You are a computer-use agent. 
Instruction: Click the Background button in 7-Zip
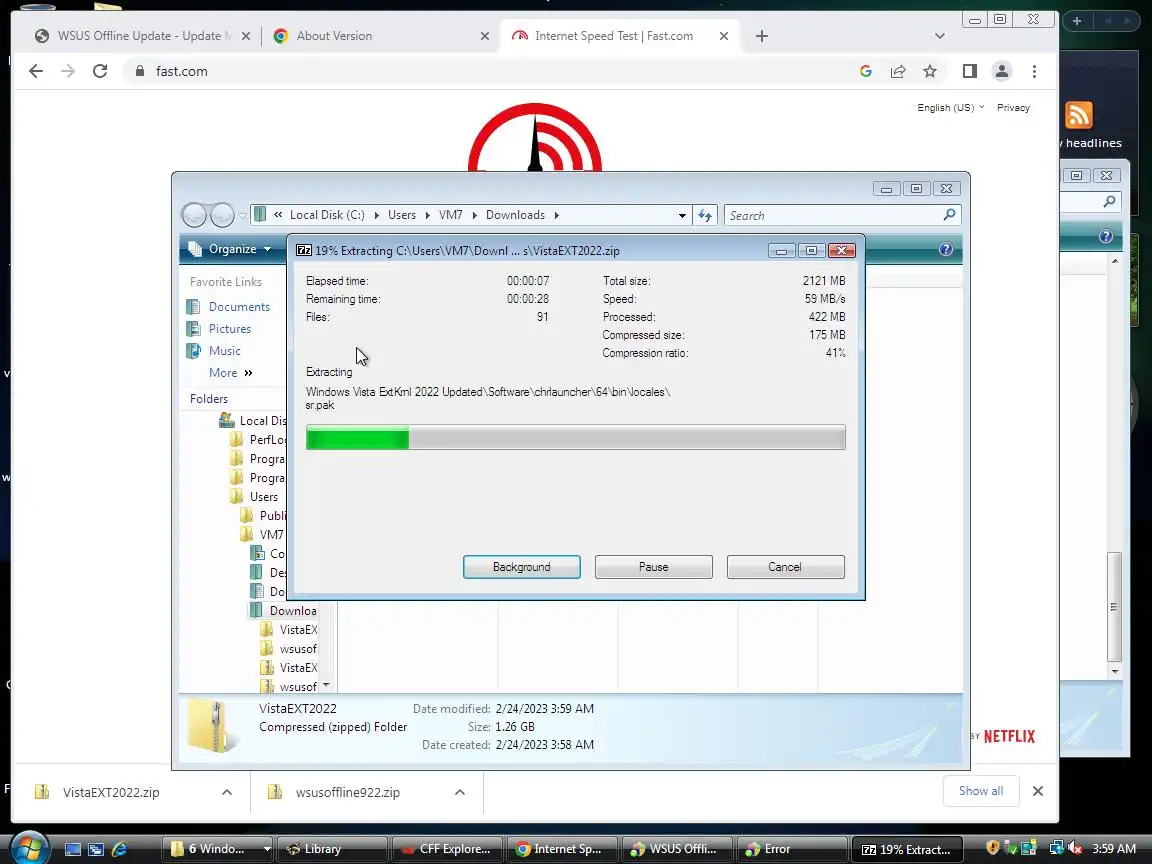pos(522,567)
